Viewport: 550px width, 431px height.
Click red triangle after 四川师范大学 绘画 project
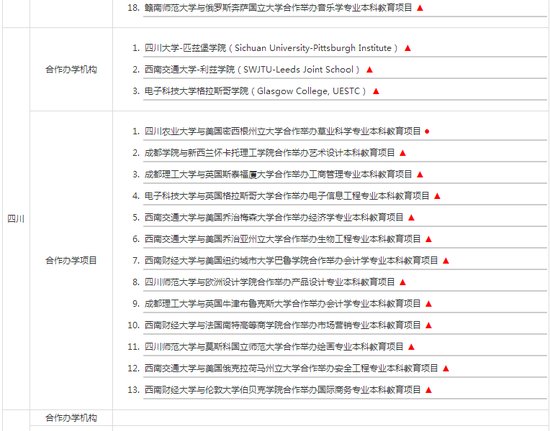click(x=411, y=347)
